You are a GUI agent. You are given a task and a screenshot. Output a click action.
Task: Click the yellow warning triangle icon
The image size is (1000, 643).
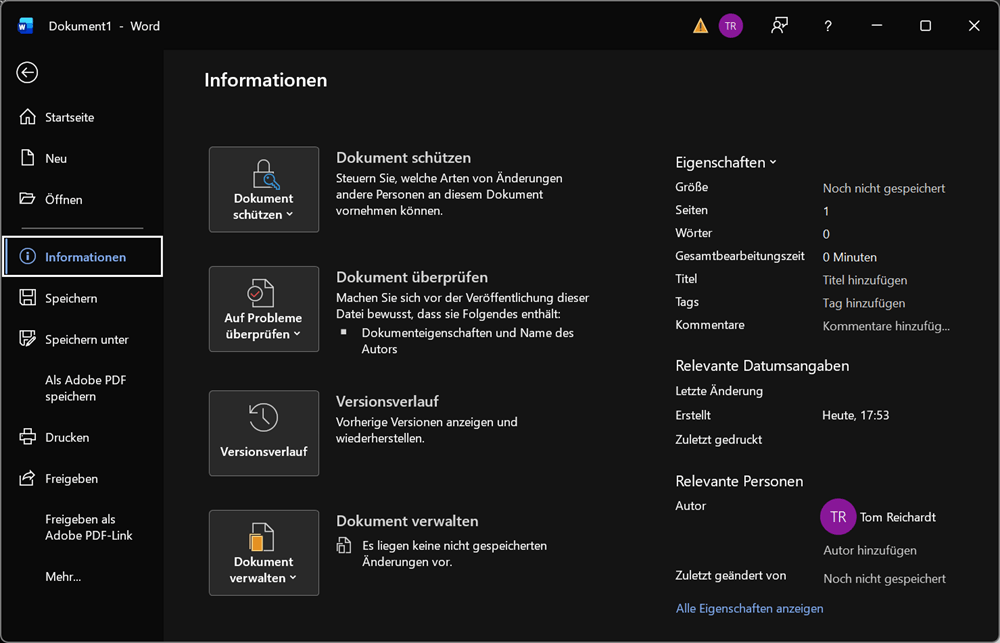pos(700,26)
